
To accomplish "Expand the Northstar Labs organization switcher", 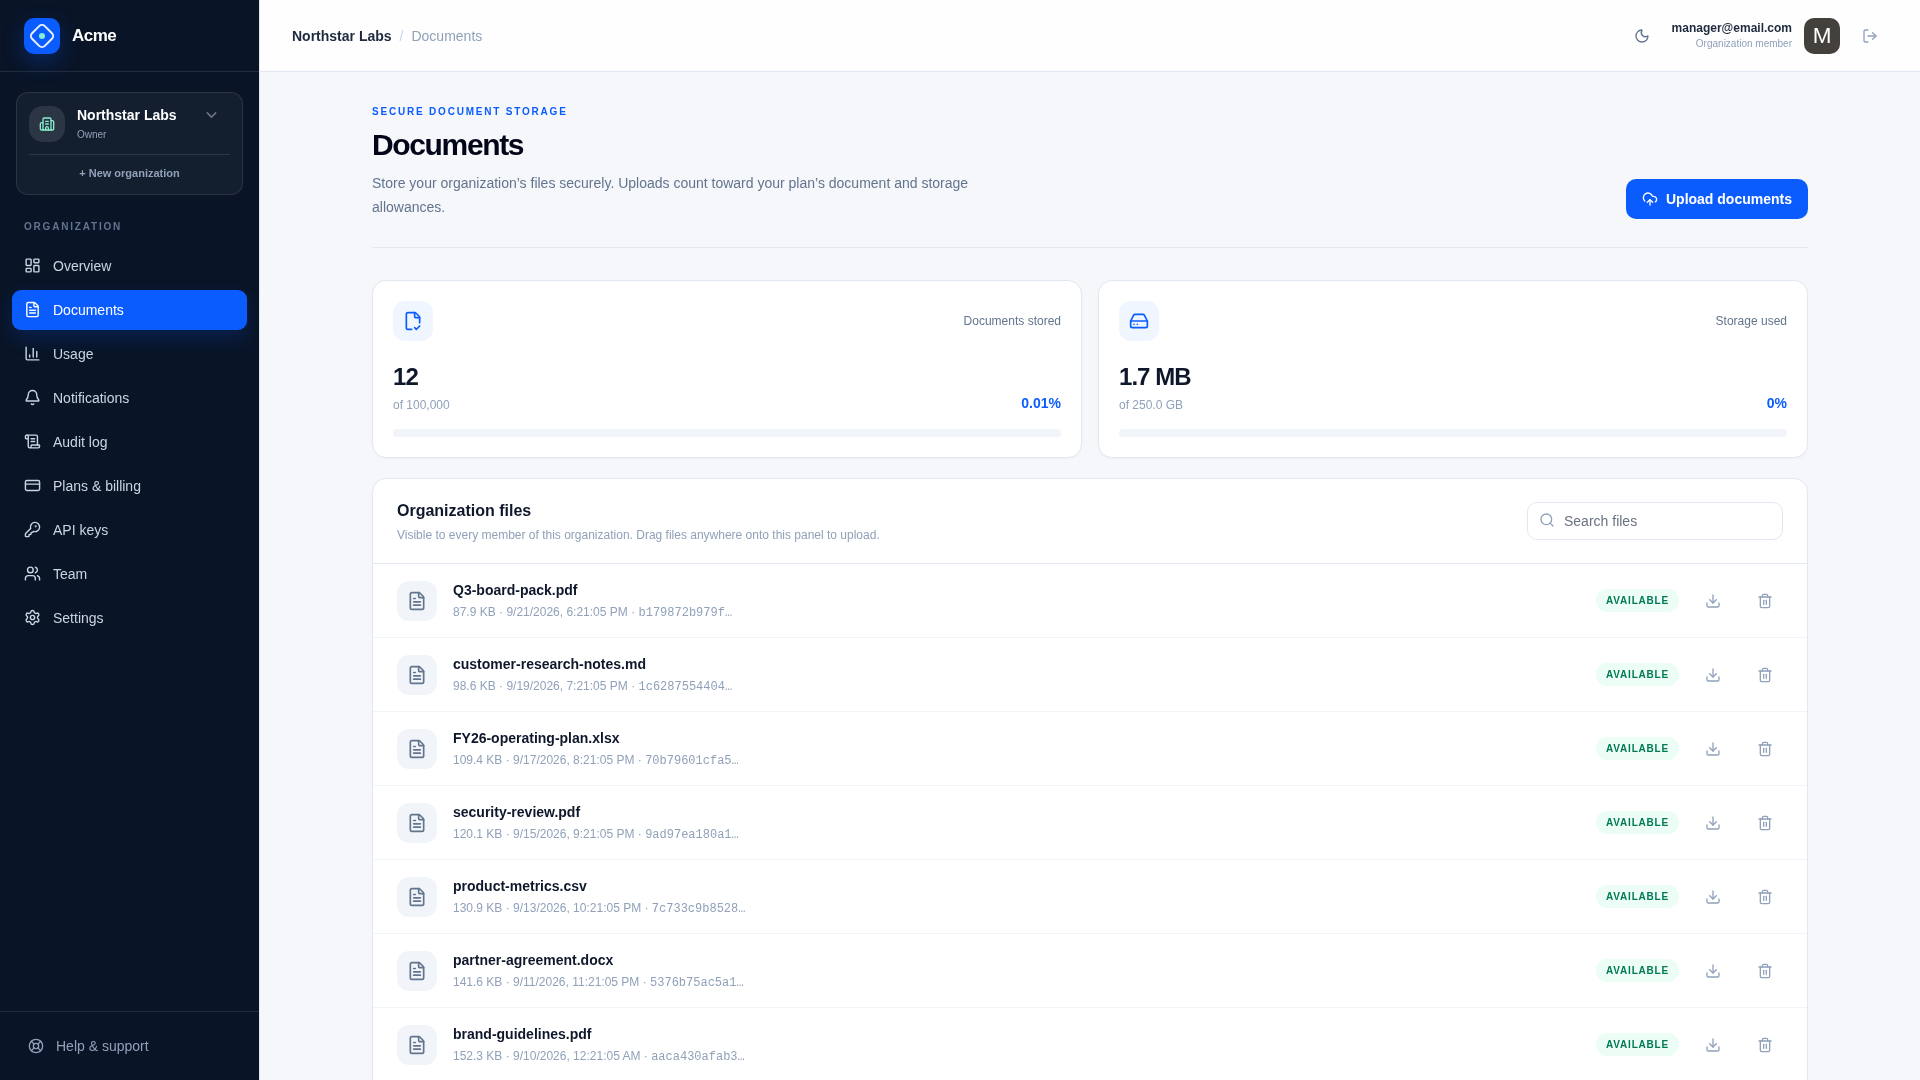I will coord(129,123).
